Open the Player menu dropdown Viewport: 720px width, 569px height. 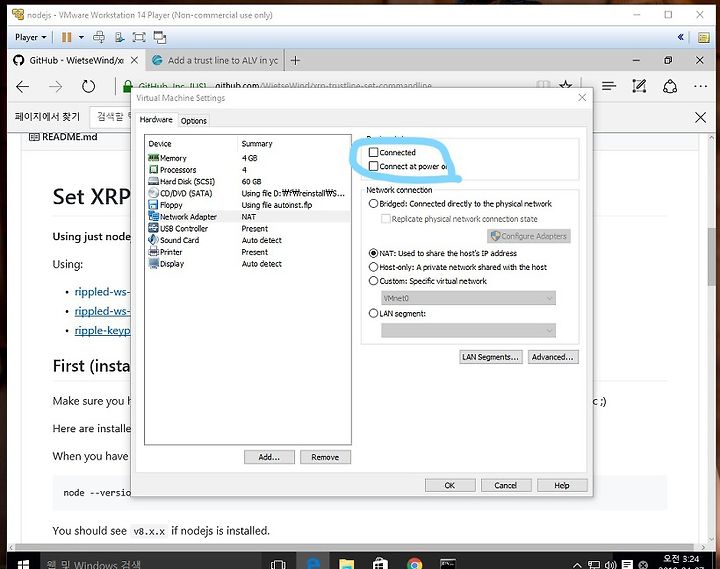[x=30, y=37]
